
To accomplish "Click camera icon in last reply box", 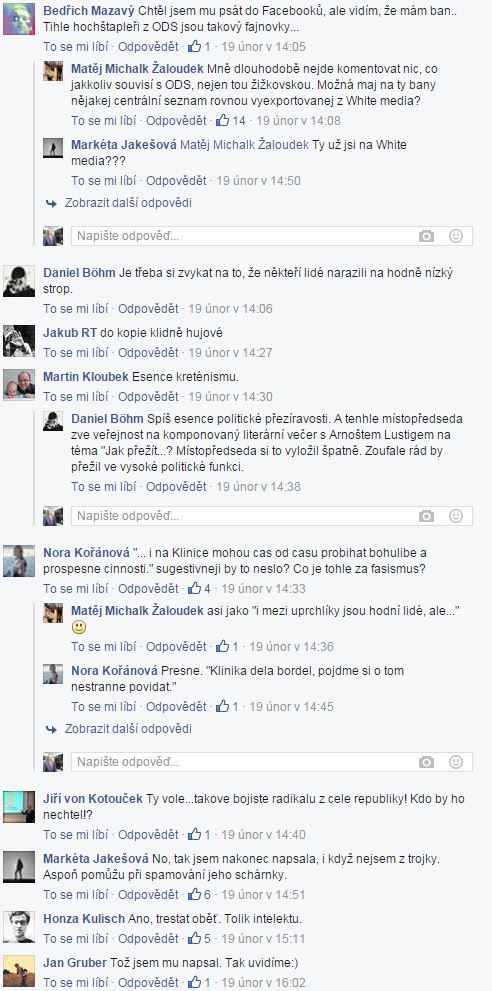I will point(426,762).
